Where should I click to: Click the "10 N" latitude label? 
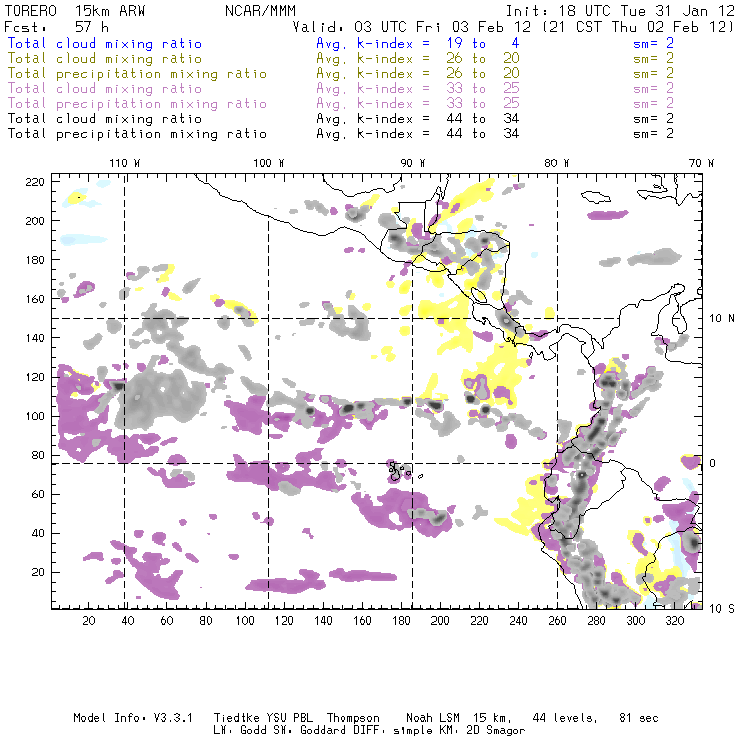pyautogui.click(x=722, y=319)
